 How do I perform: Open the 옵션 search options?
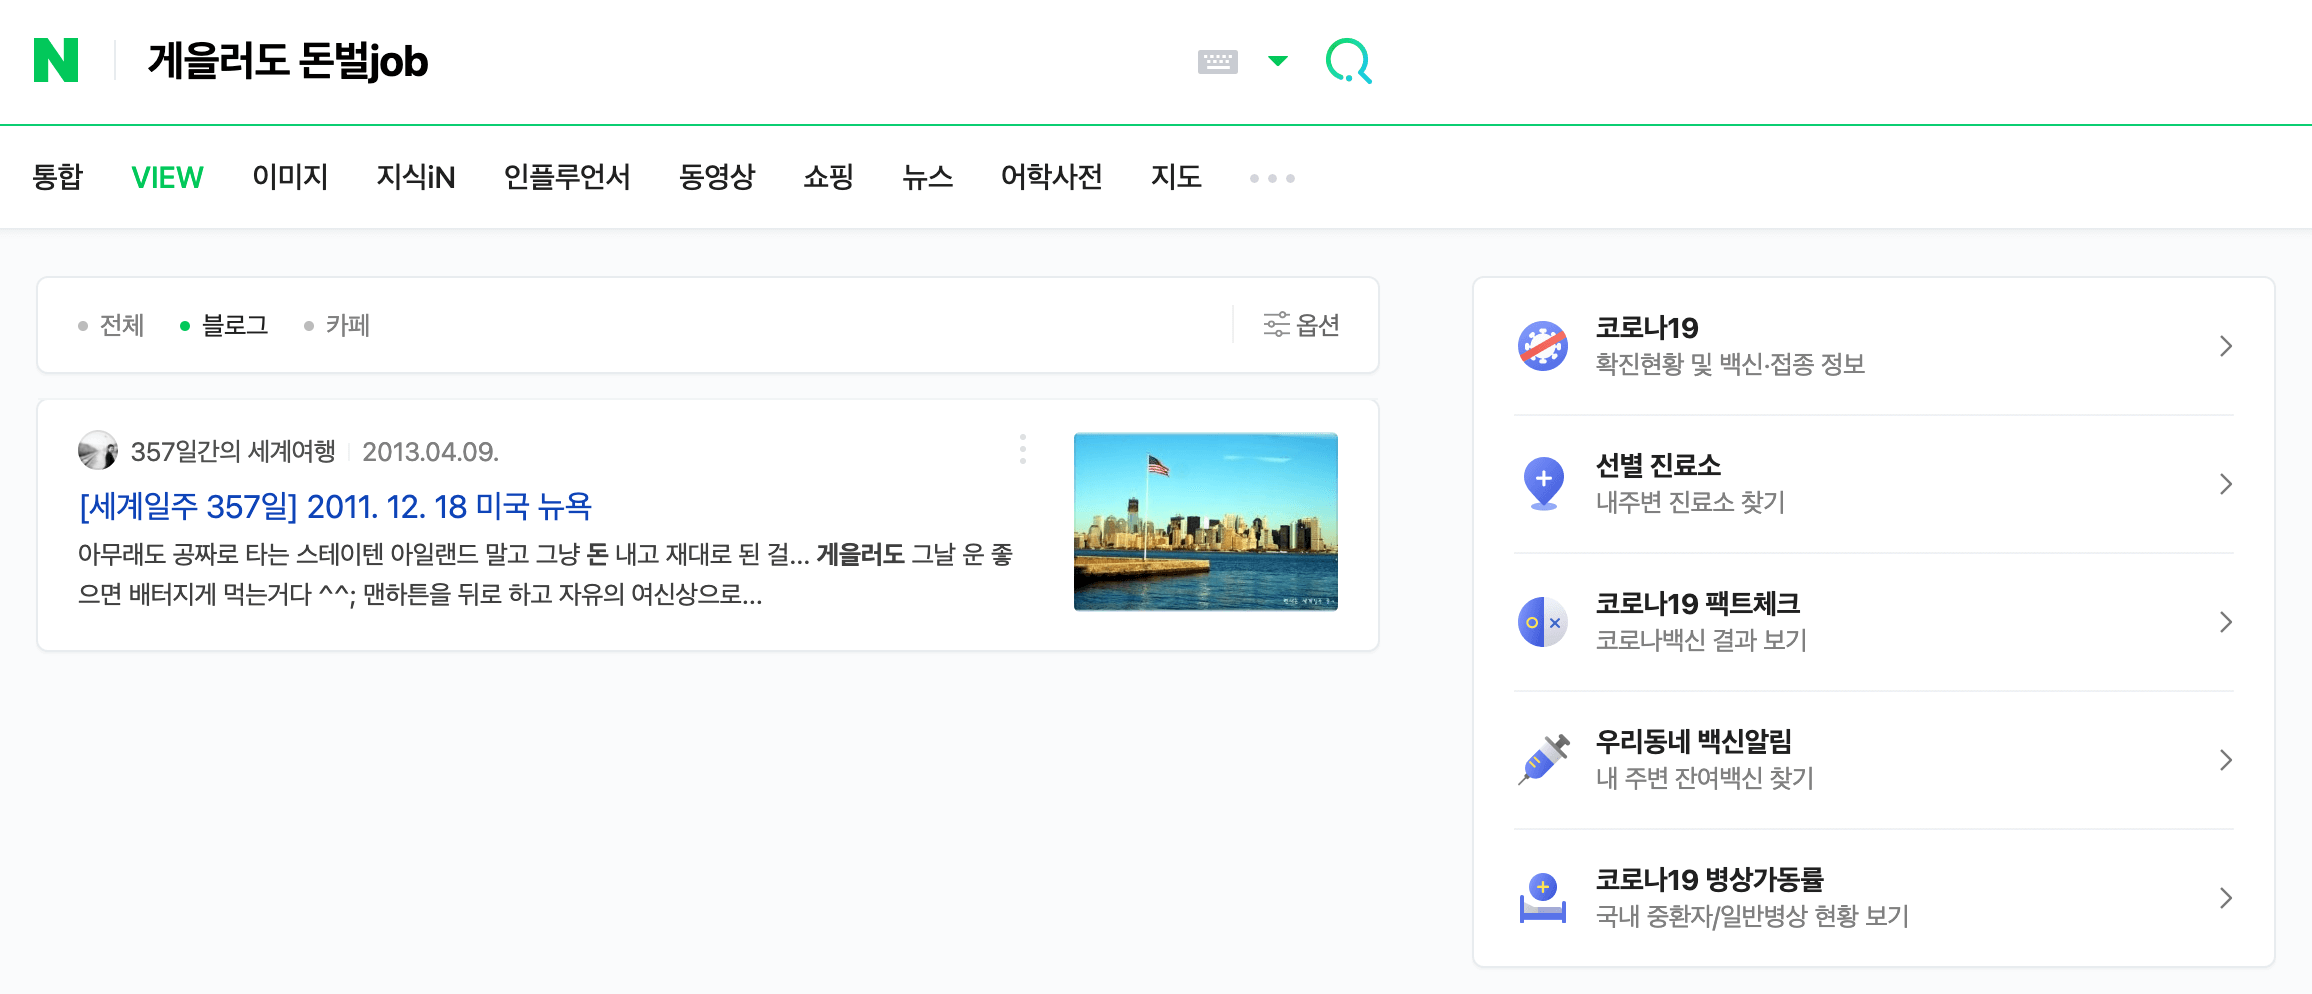tap(1301, 325)
